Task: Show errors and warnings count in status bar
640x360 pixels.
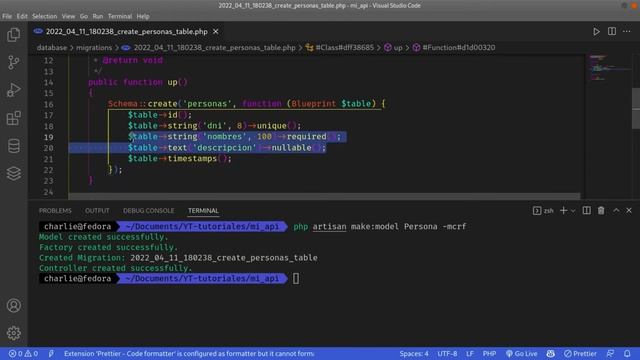Action: [x=23, y=353]
